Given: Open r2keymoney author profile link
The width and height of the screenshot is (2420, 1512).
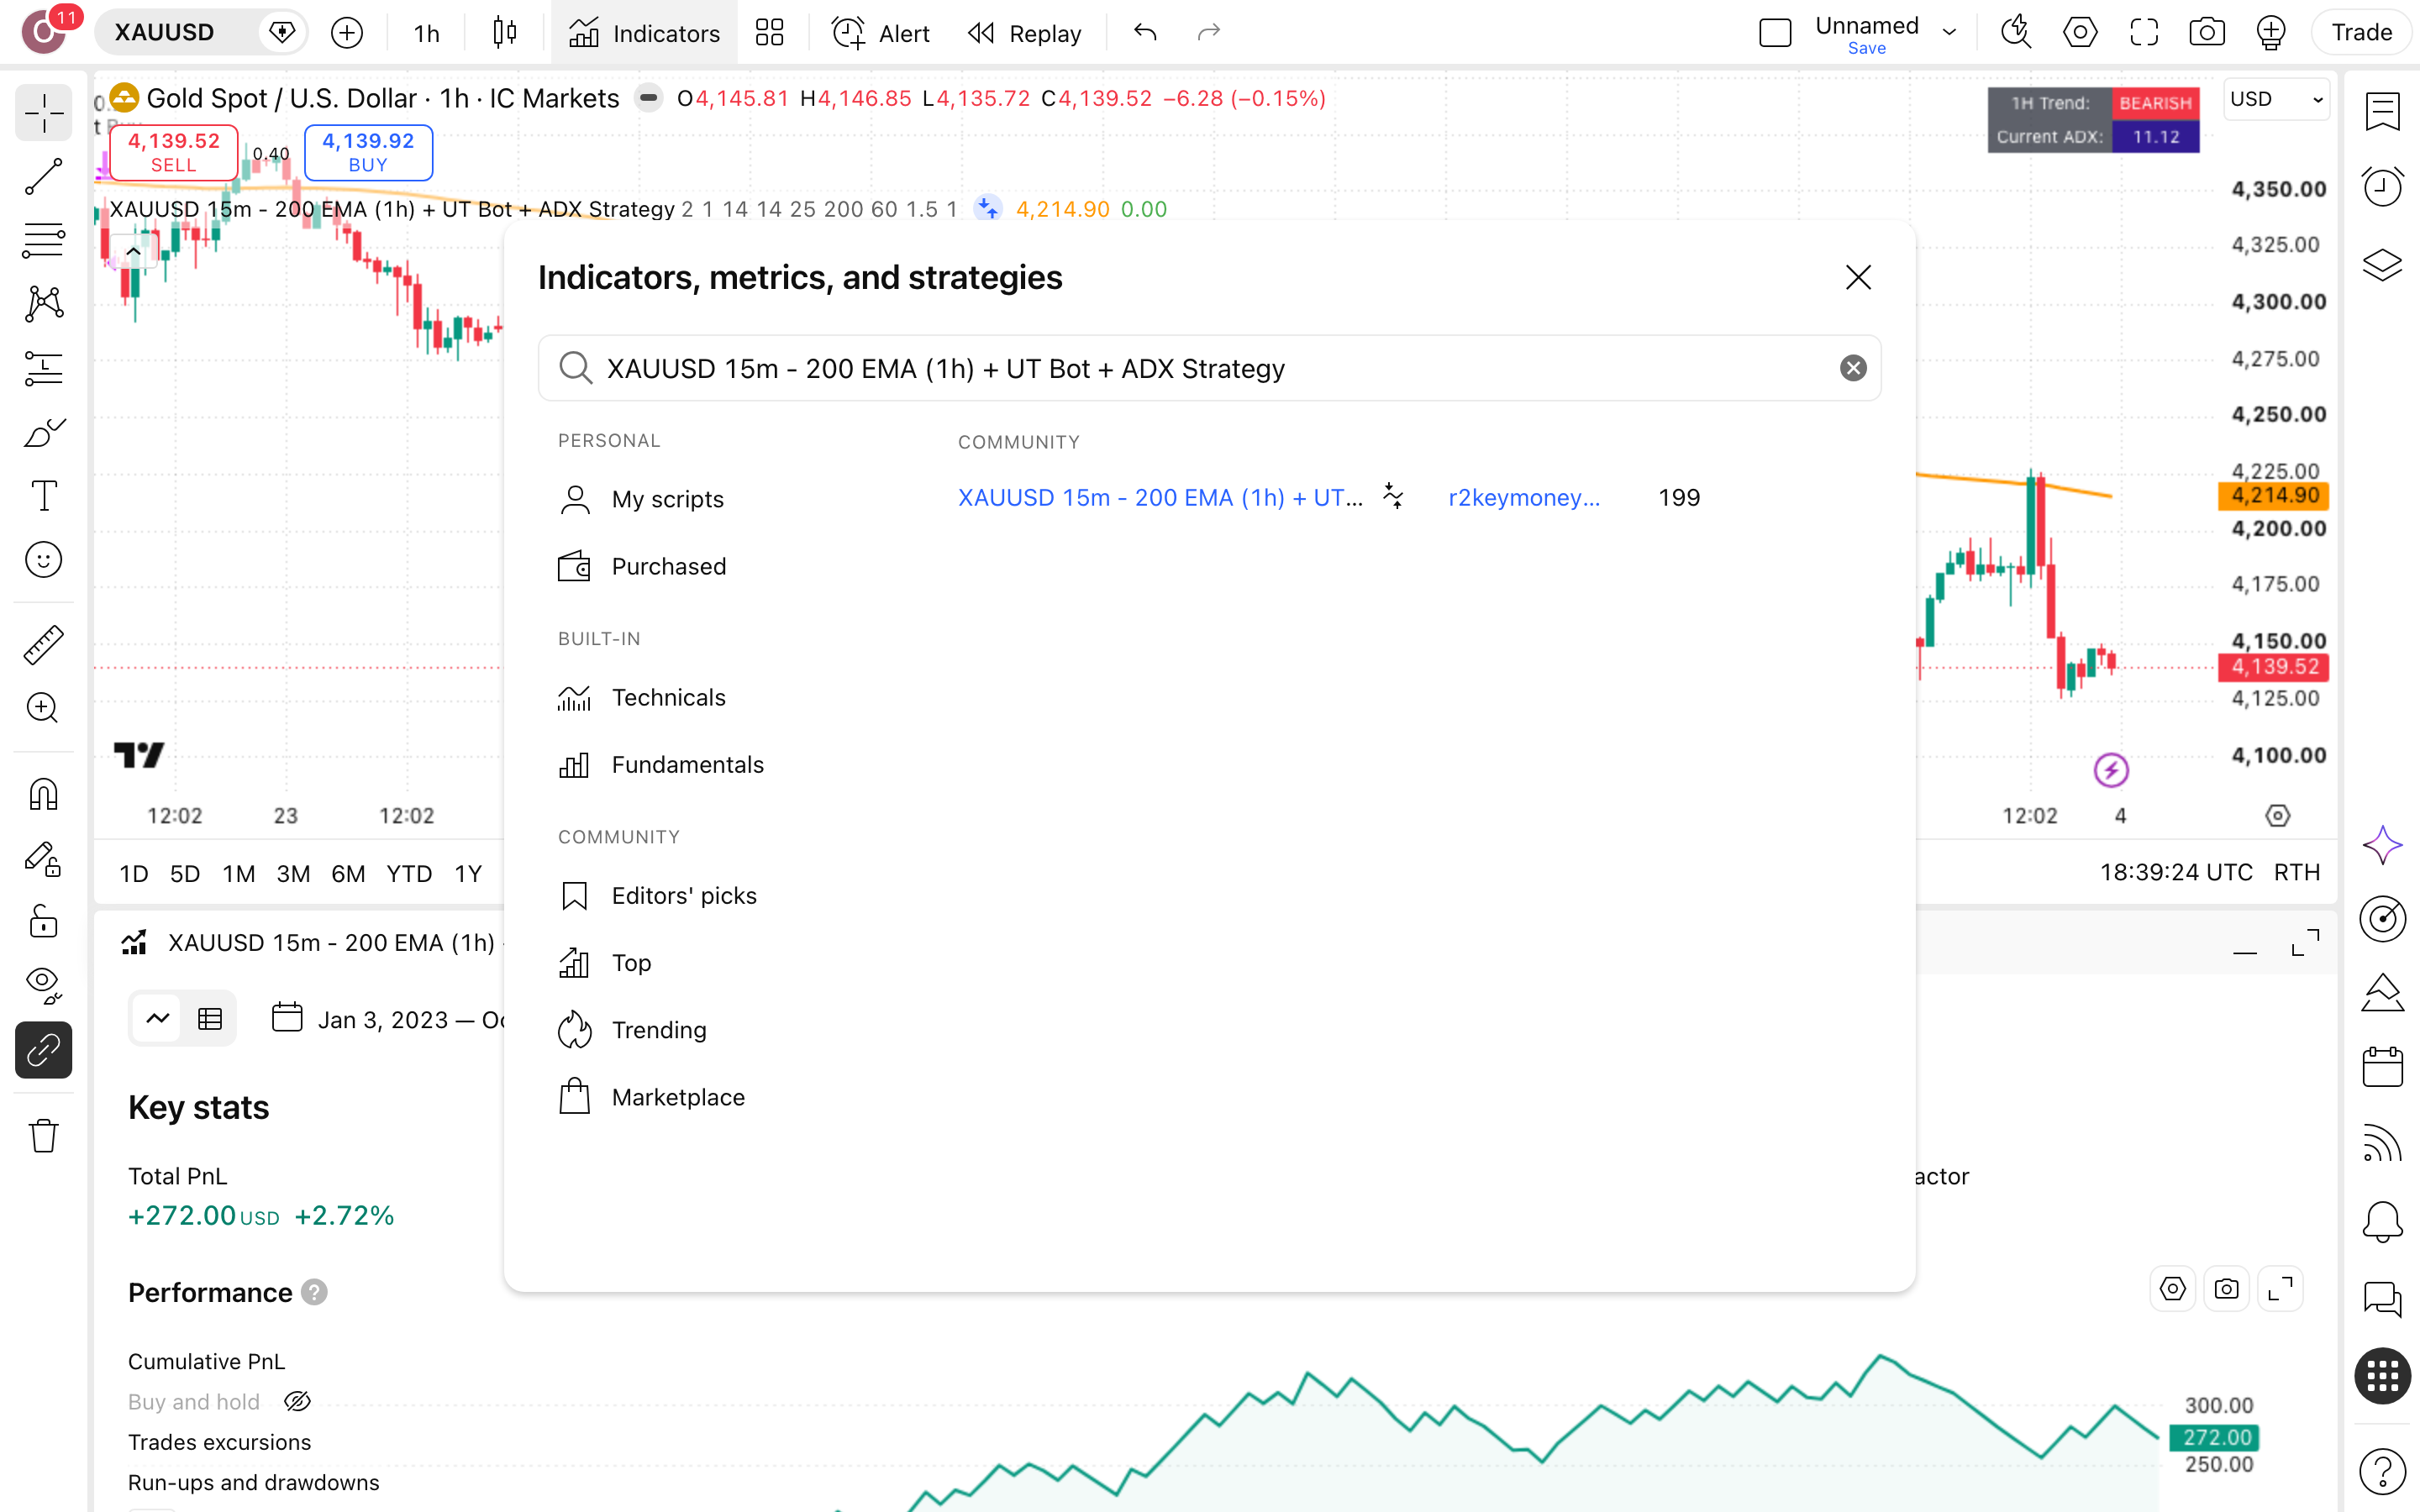Looking at the screenshot, I should point(1524,498).
